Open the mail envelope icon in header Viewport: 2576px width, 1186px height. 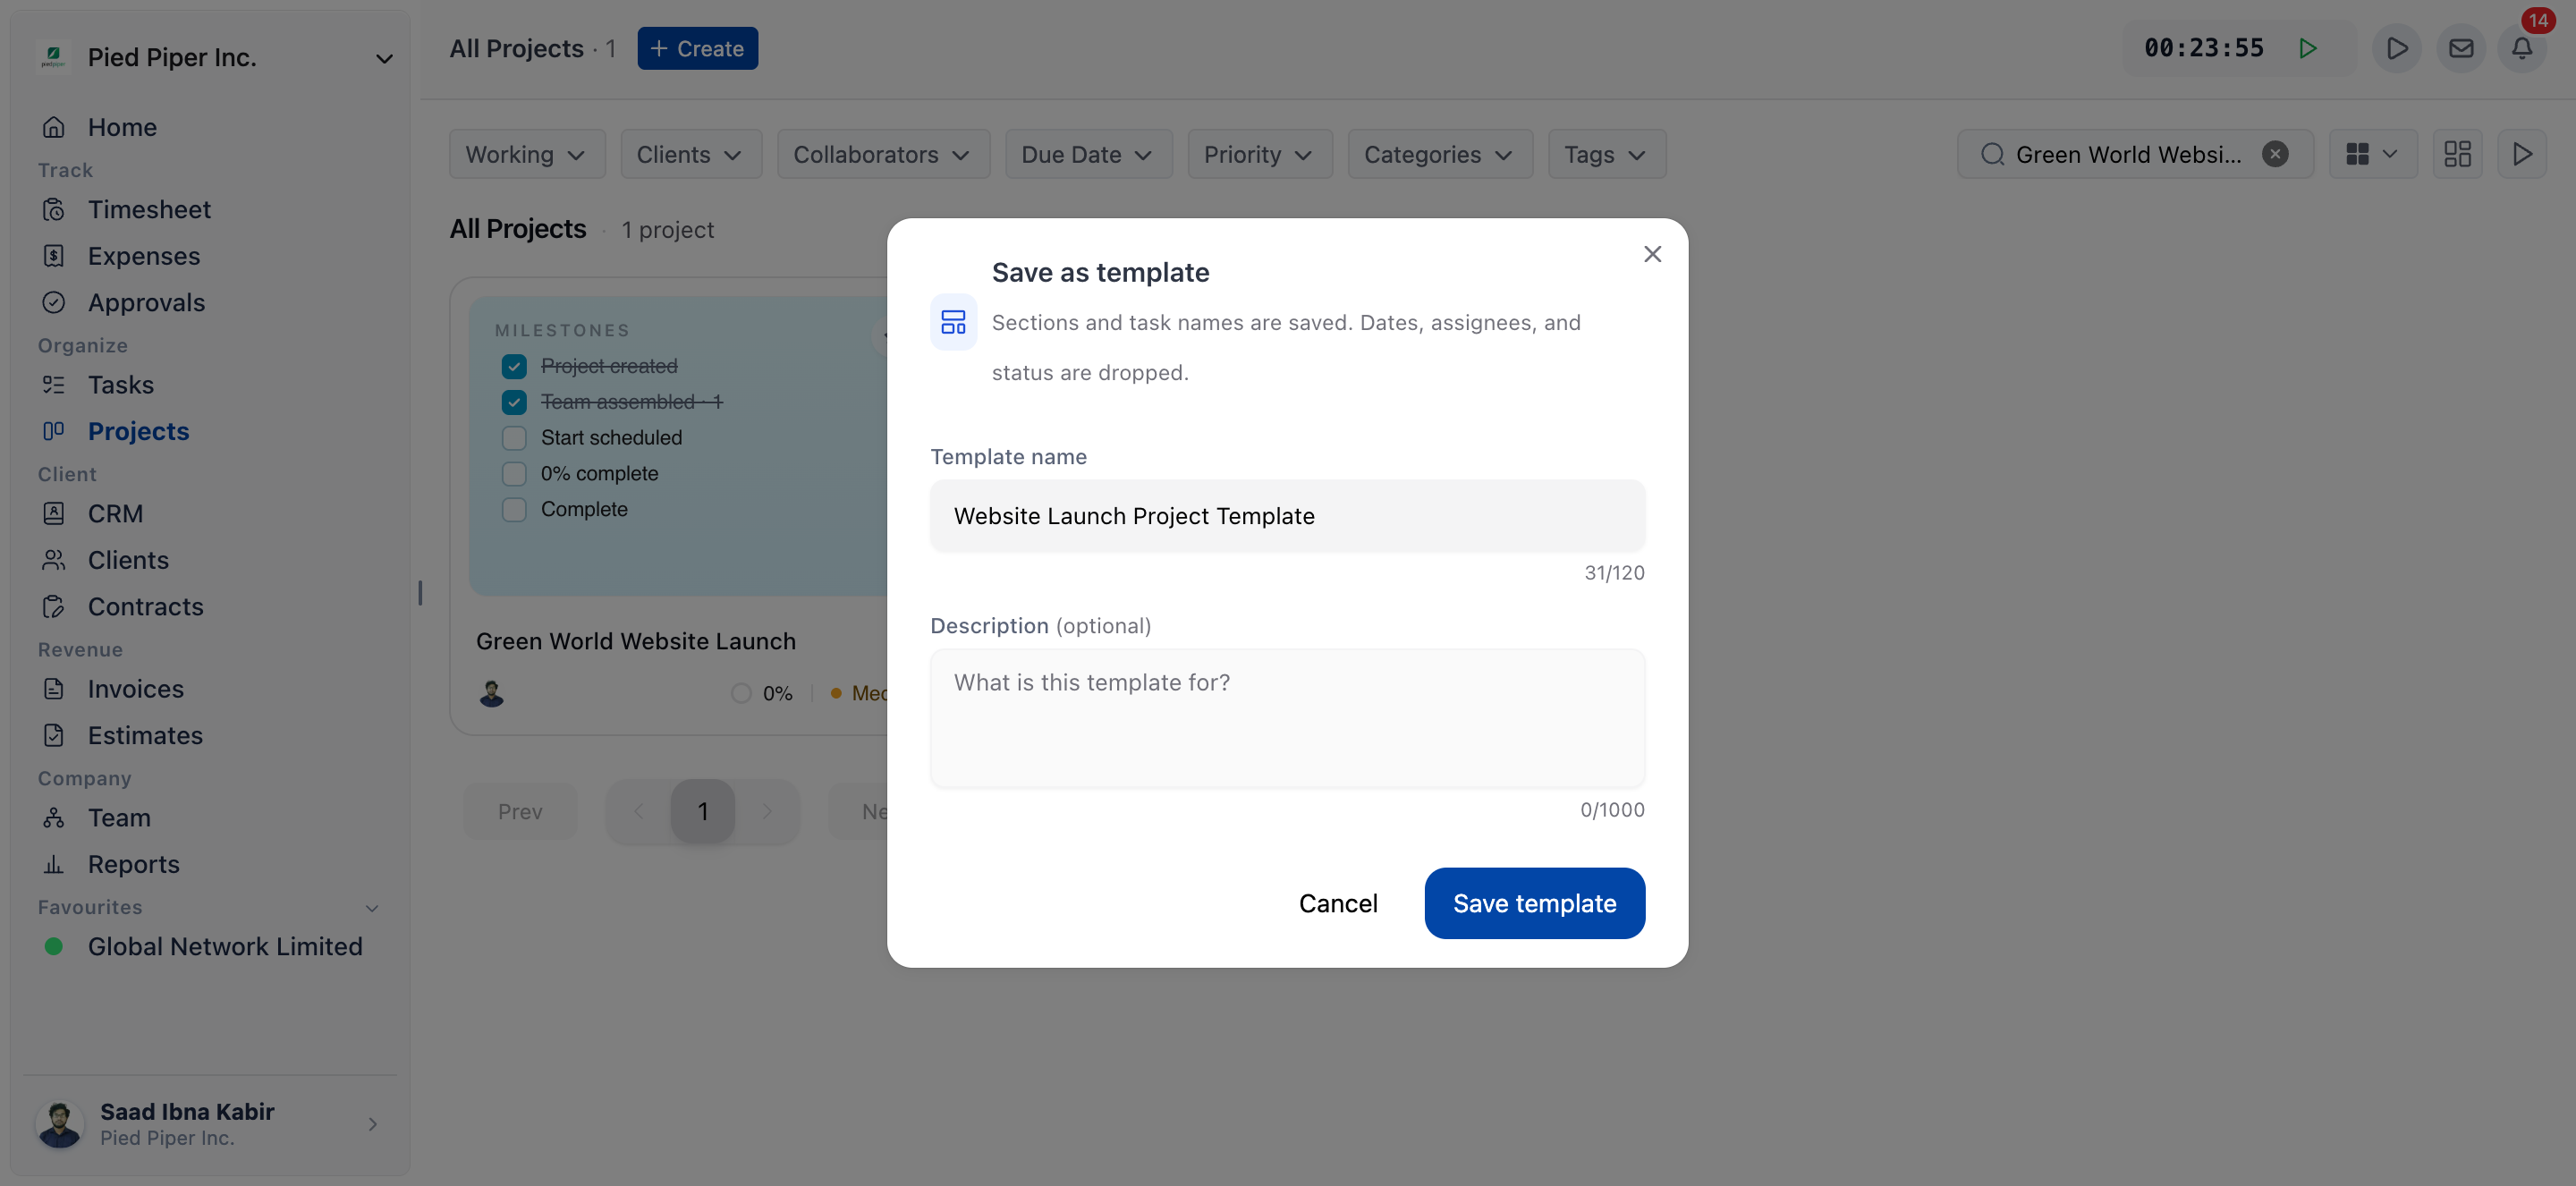coord(2461,48)
